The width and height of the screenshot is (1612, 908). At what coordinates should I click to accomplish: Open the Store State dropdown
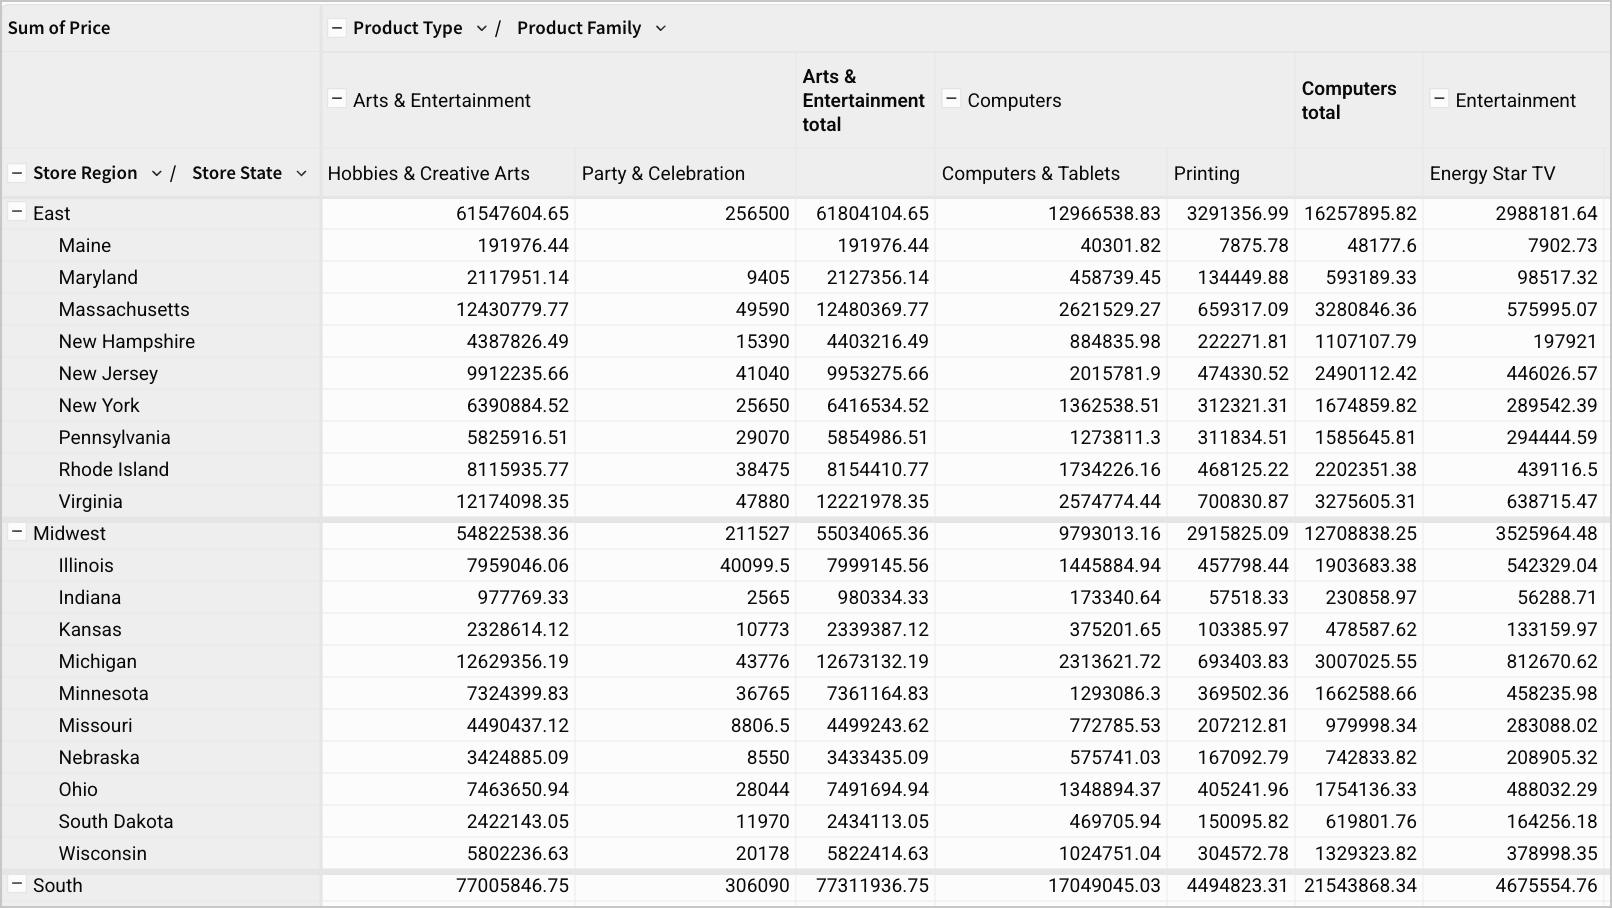(x=302, y=172)
